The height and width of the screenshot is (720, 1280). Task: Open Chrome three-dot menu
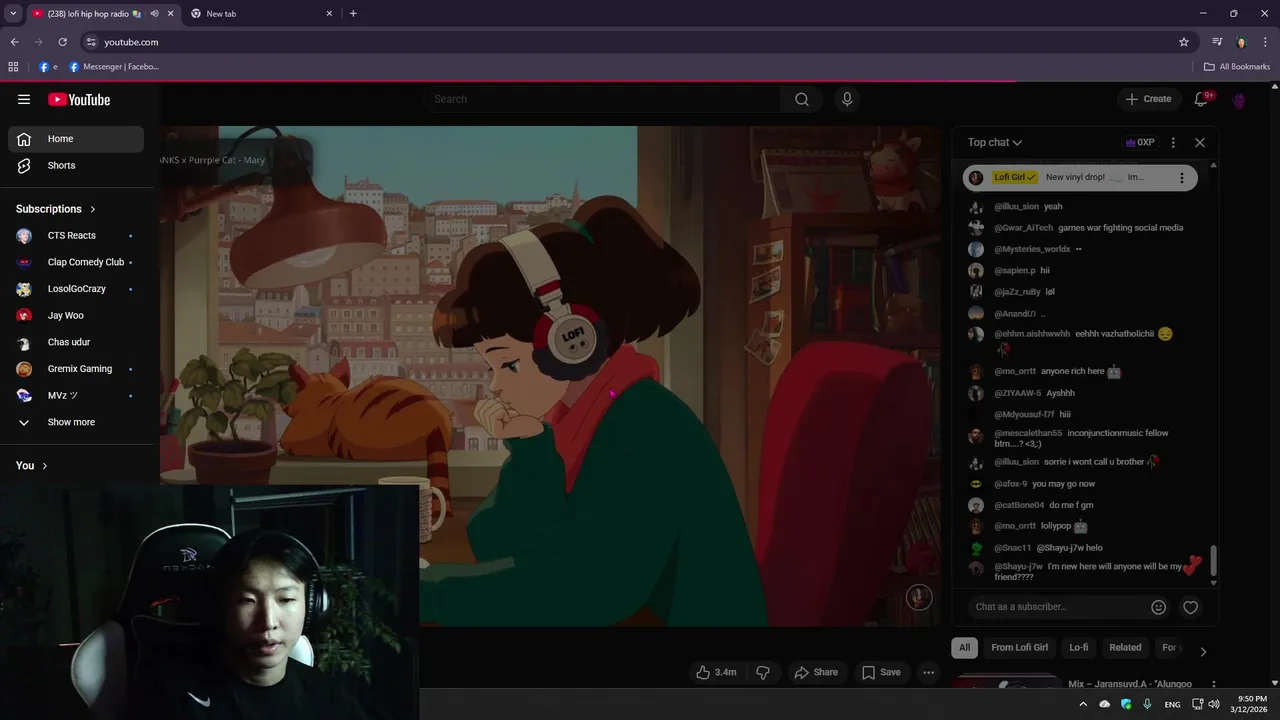(x=1264, y=42)
